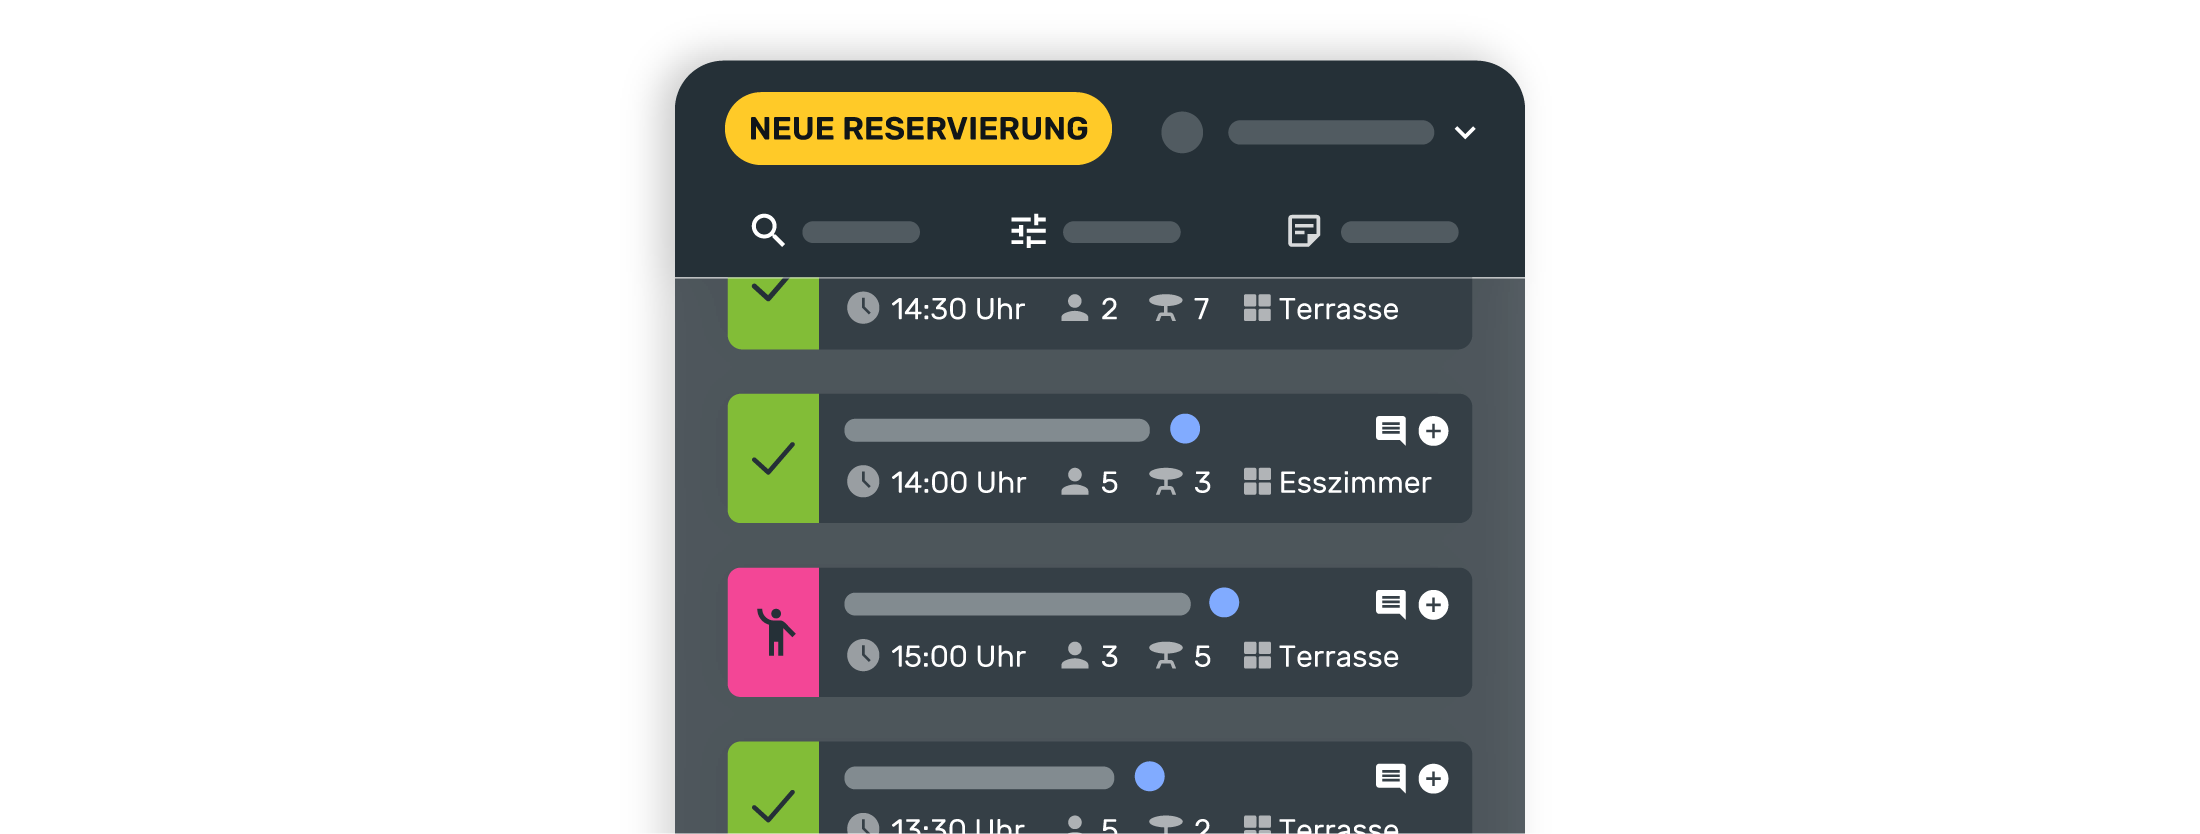The width and height of the screenshot is (2200, 834).
Task: Click plus icon on 13:30 Uhr reservation
Action: (x=1433, y=779)
